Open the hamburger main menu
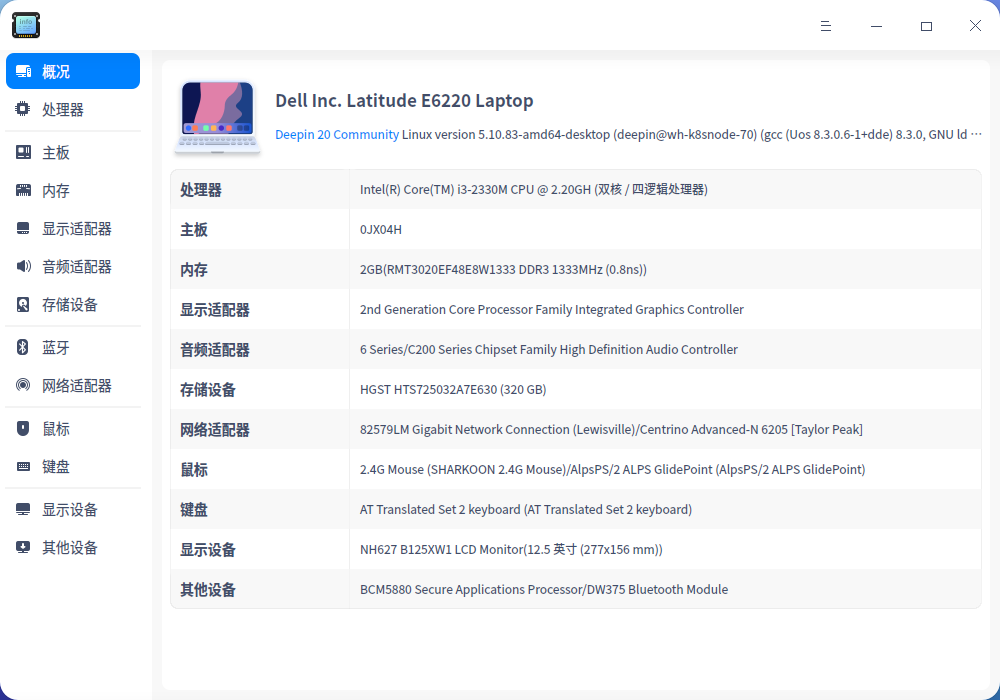 (826, 26)
